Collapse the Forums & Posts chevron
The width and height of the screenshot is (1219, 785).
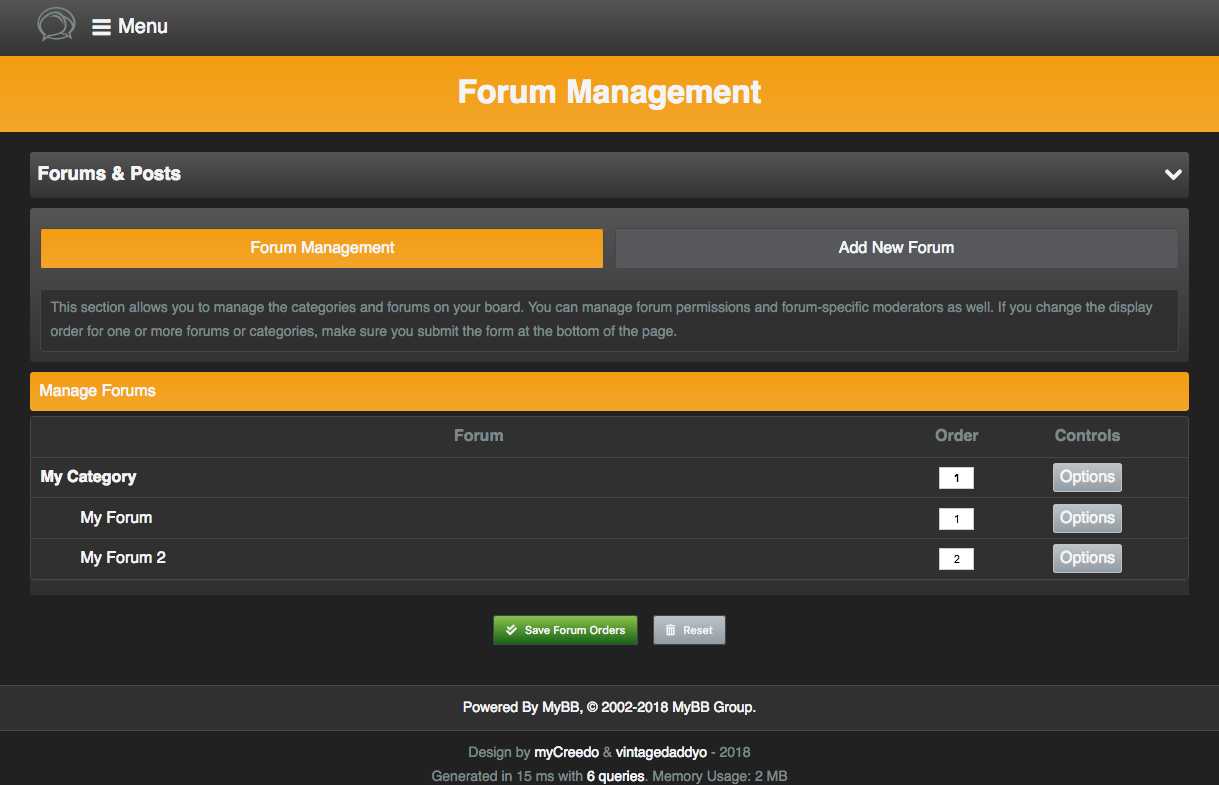1173,174
